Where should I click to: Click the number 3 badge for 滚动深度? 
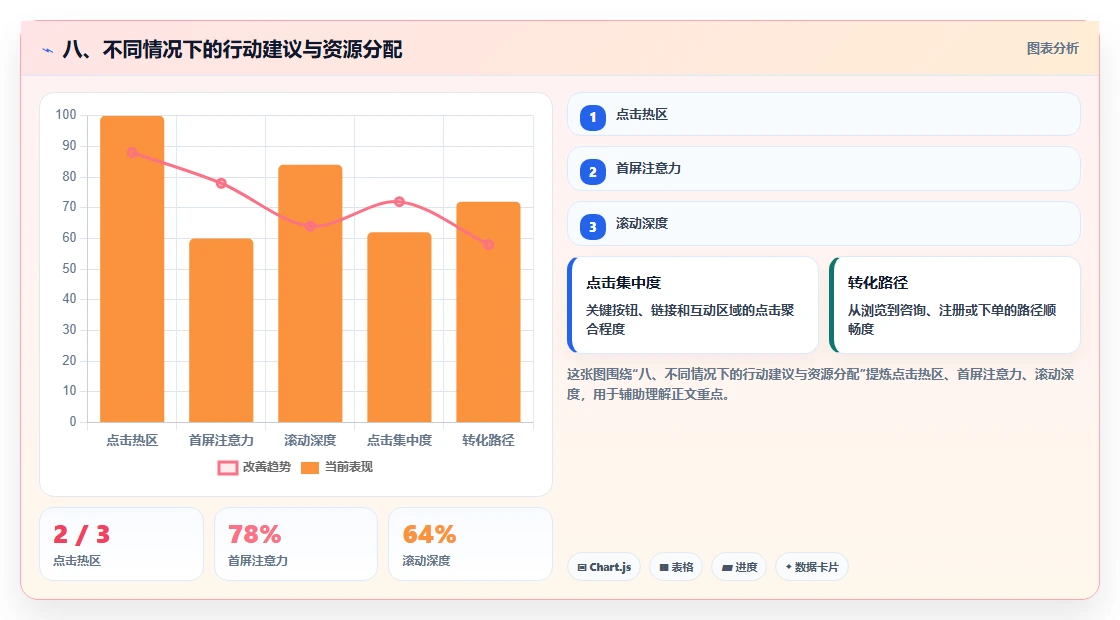tap(592, 227)
